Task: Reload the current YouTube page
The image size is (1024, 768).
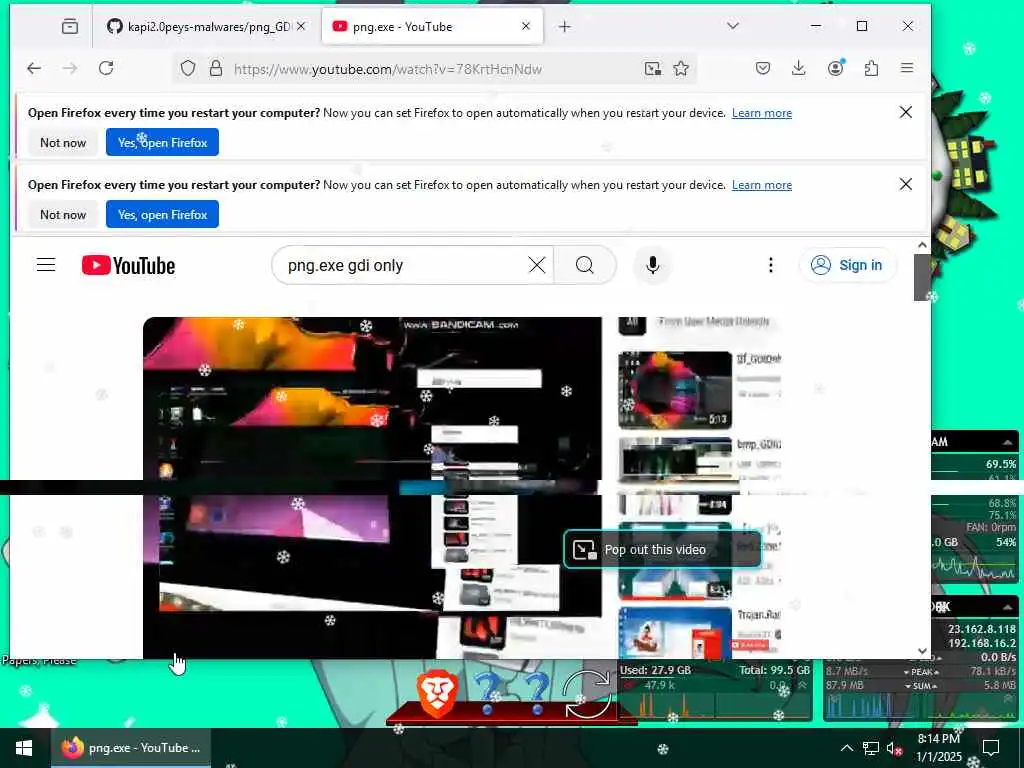Action: pos(106,68)
